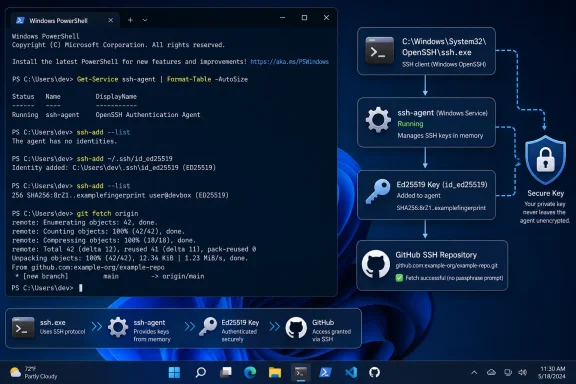Click github.com:example-org/example-repo.git in the card
This screenshot has width=576, height=384.
coord(447,266)
